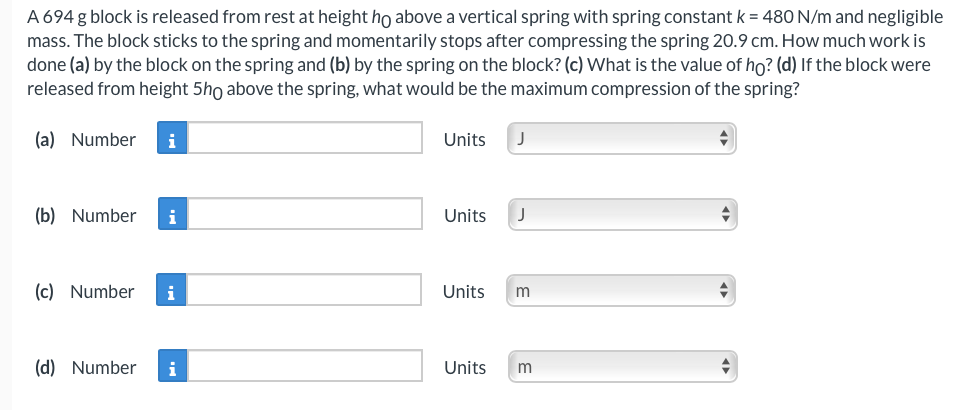Open the info icon for part (c)
Screen dimensions: 970x410
click(x=172, y=292)
